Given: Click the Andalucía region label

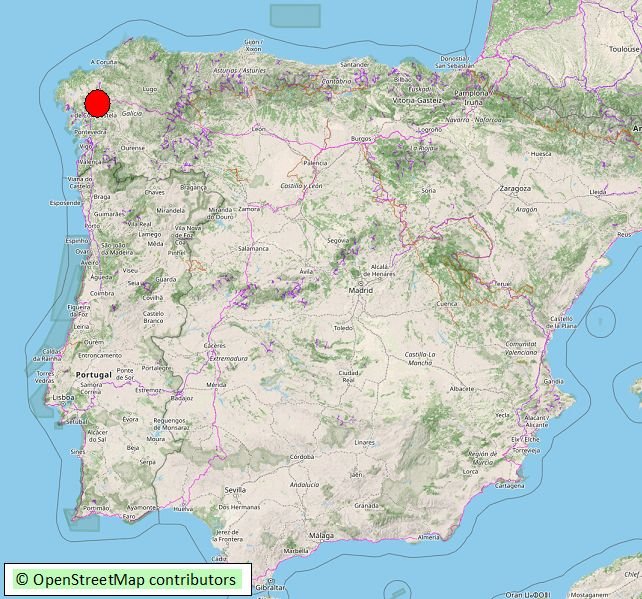Looking at the screenshot, I should pos(305,485).
